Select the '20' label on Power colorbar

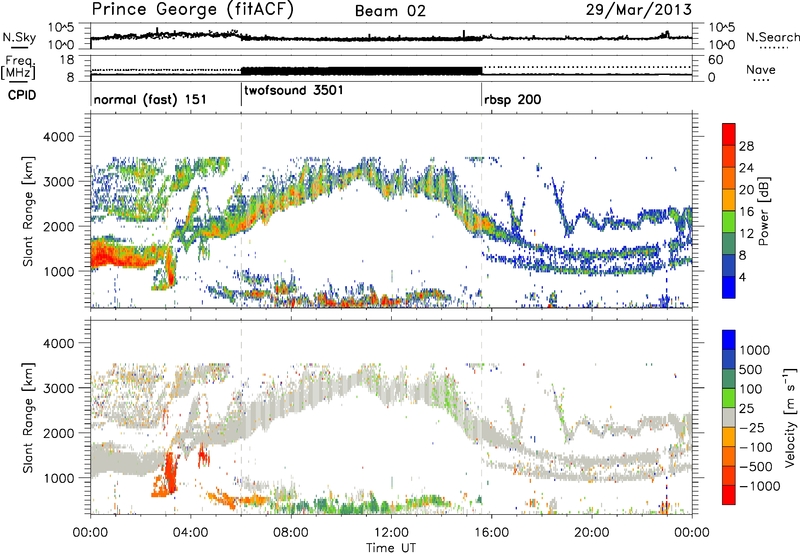[746, 190]
